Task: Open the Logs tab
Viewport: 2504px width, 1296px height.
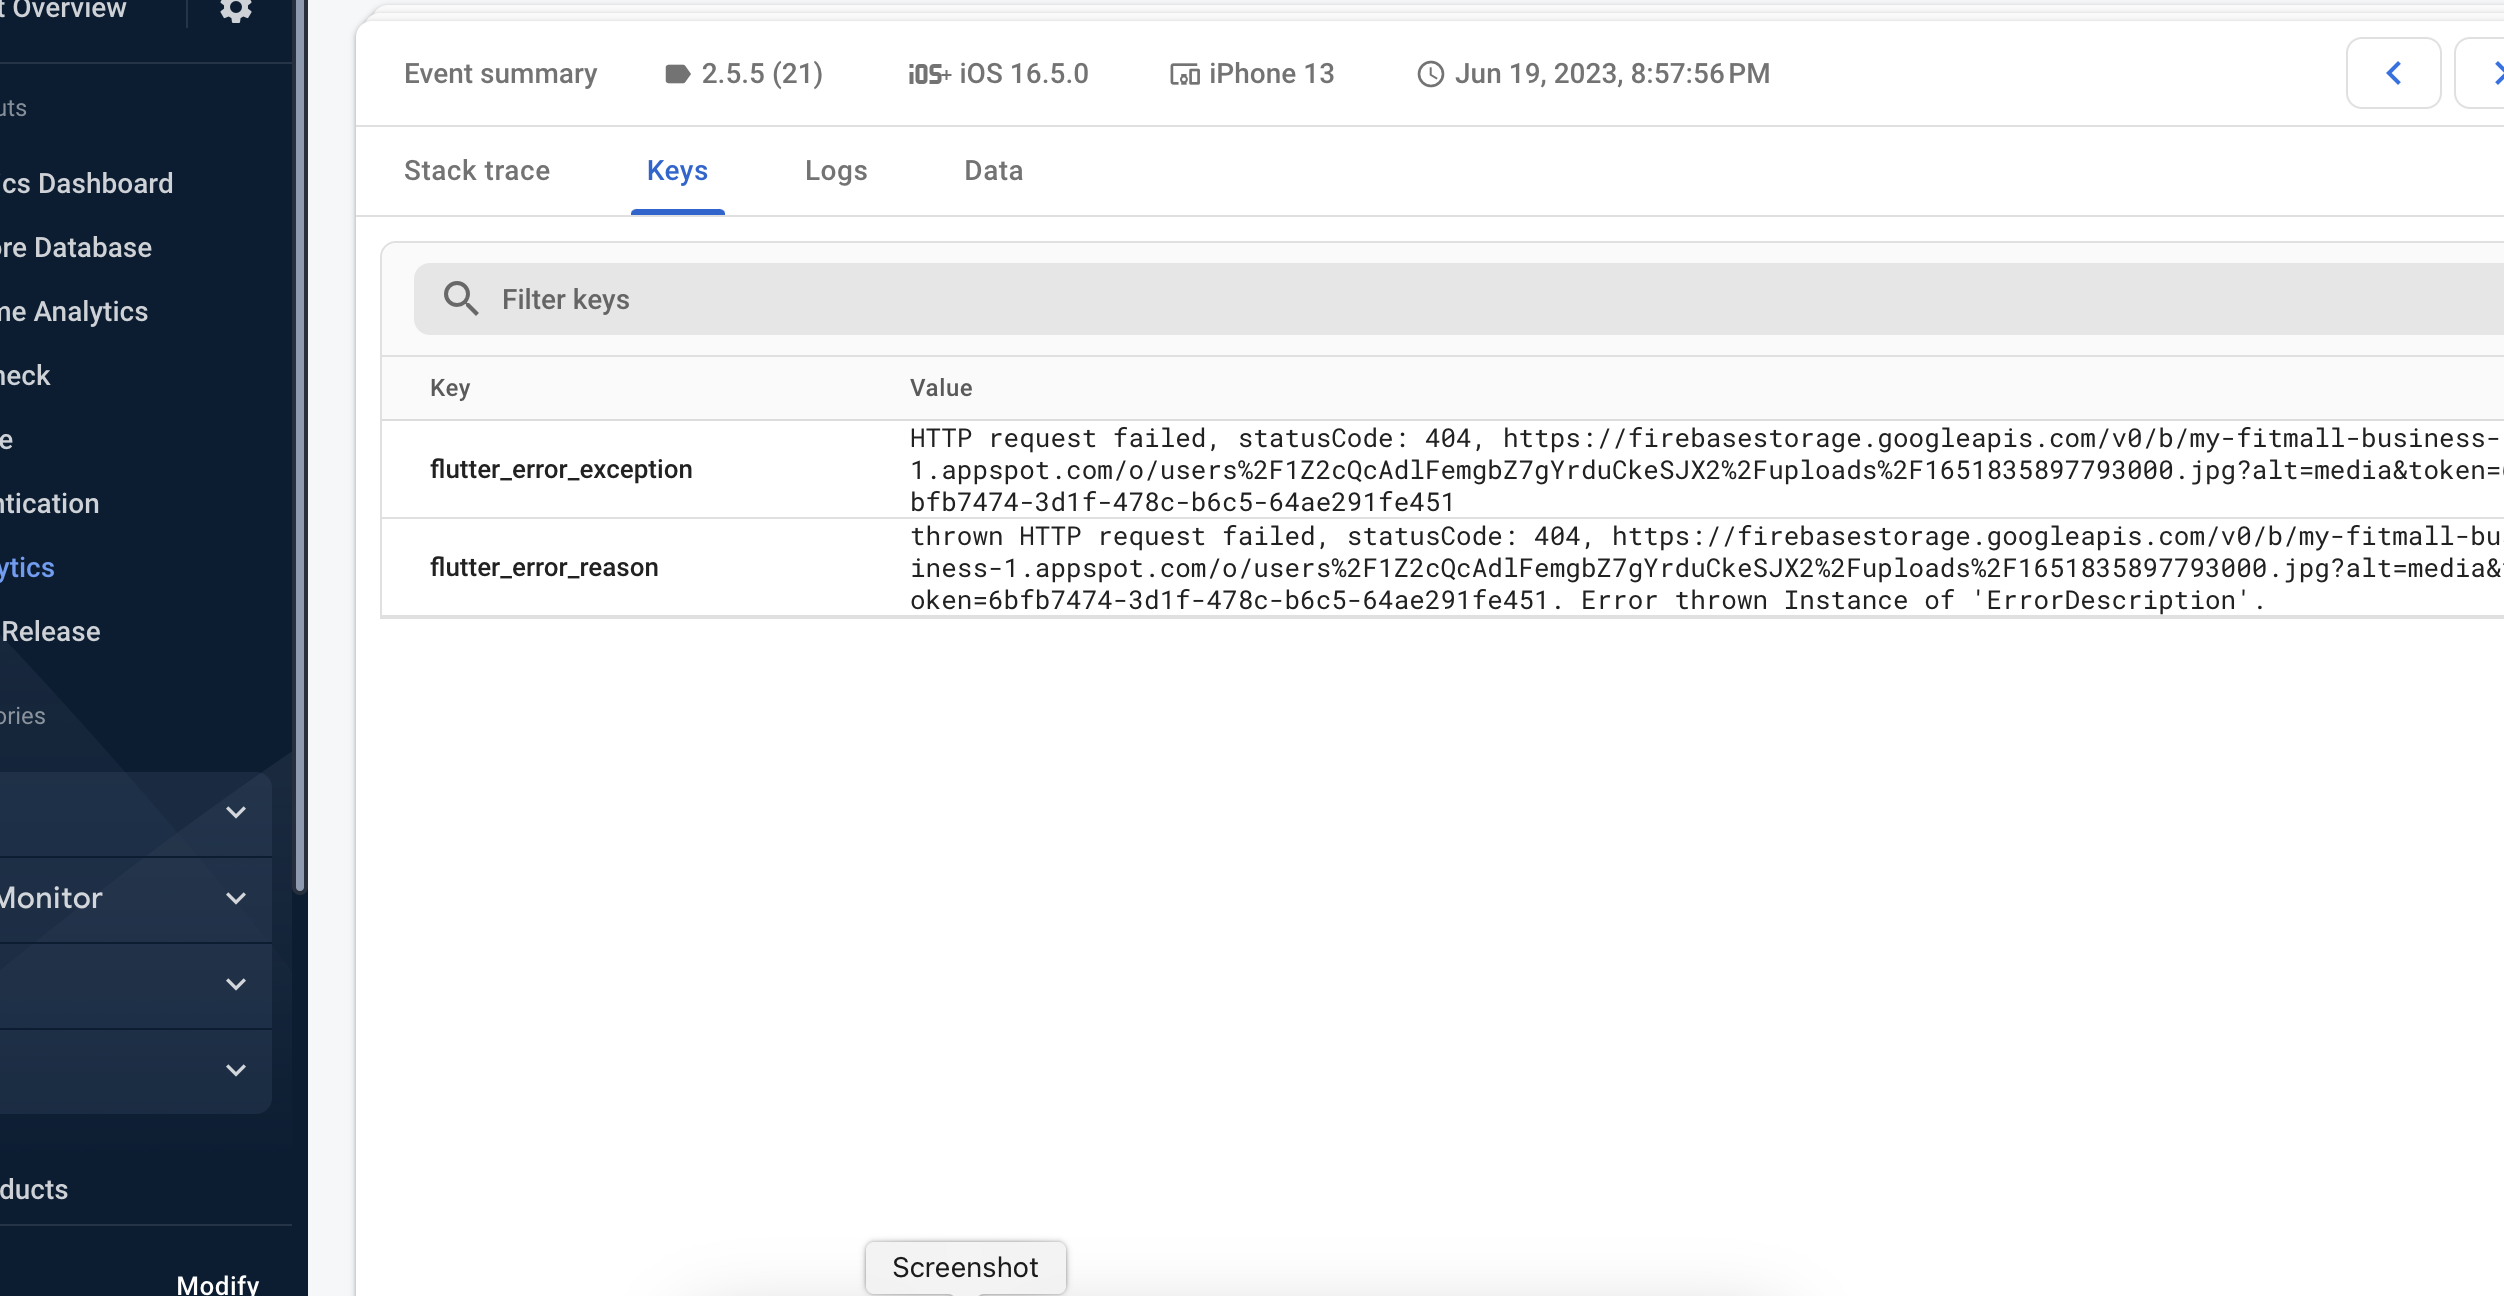Action: 836,171
